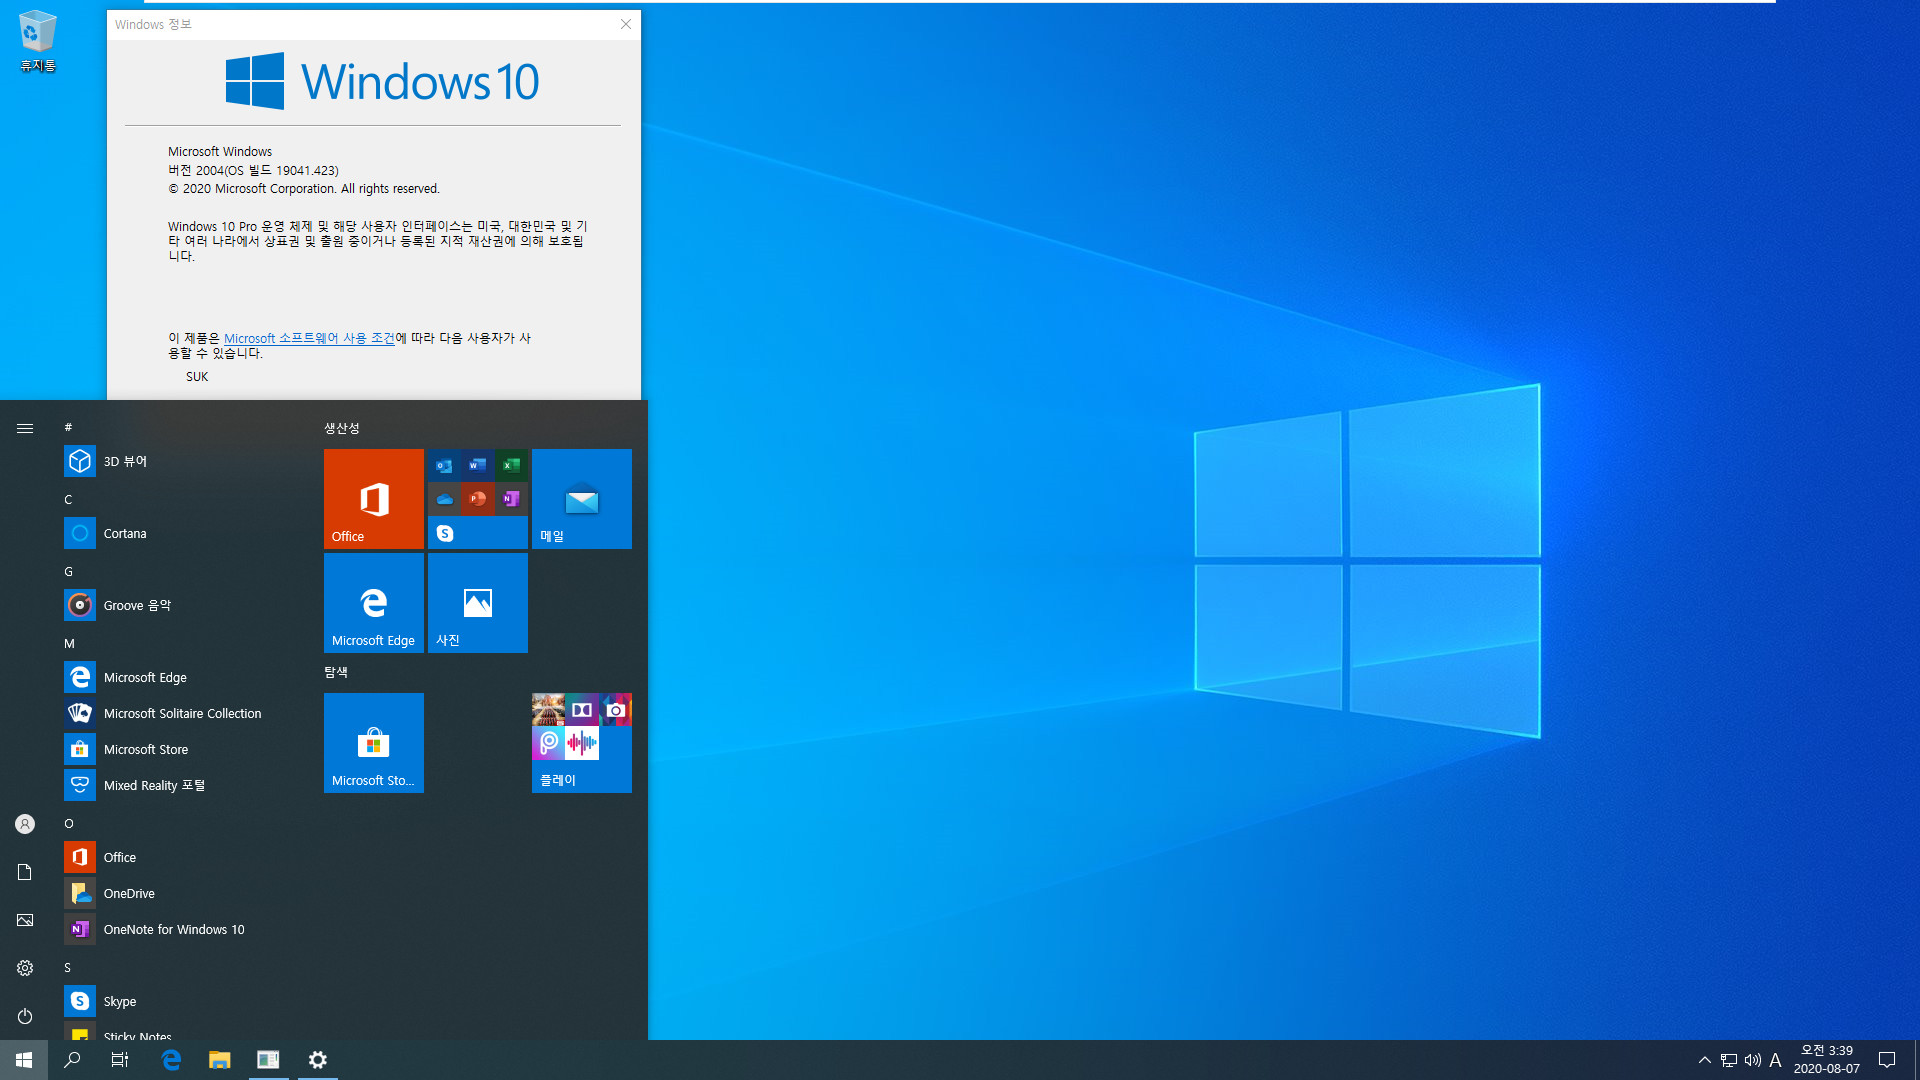Viewport: 1920px width, 1080px height.
Task: Click the taskbar search bar
Action: tap(71, 1059)
